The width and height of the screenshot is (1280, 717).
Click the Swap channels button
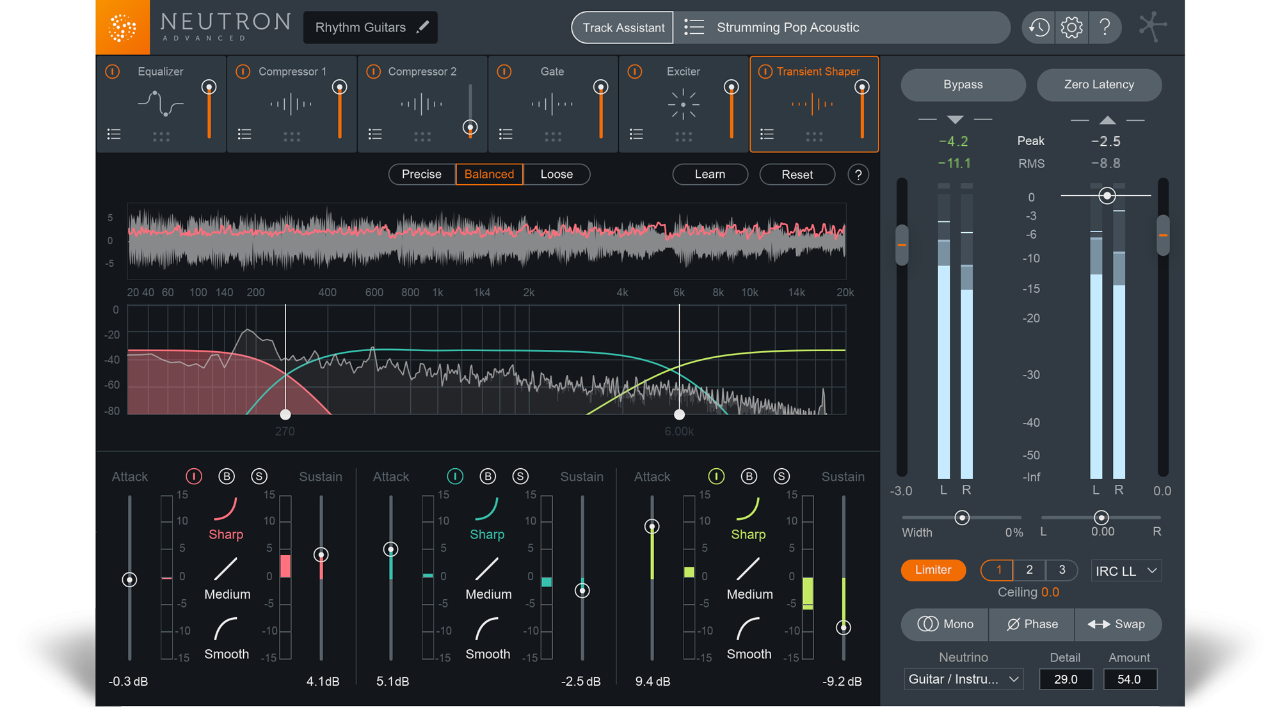tap(1118, 624)
